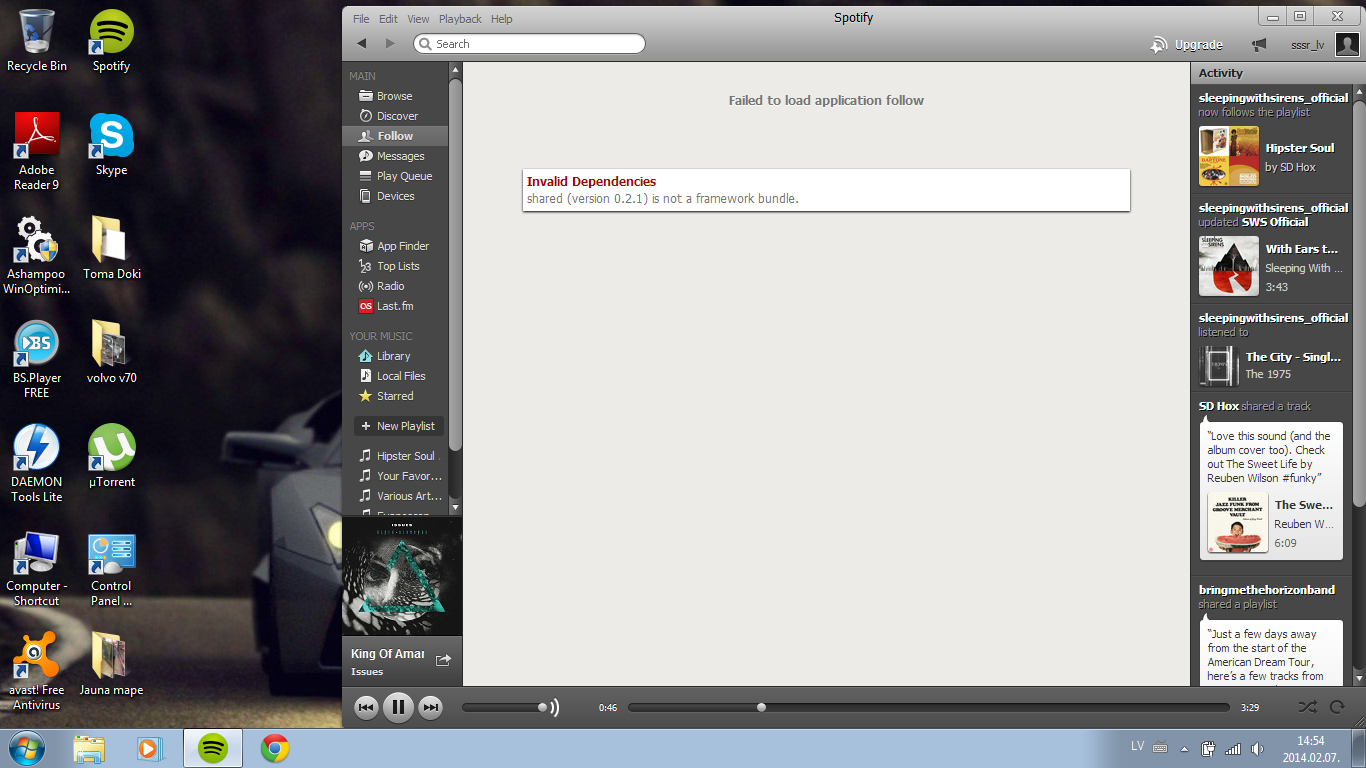Open Messages in the sidebar

pyautogui.click(x=395, y=156)
